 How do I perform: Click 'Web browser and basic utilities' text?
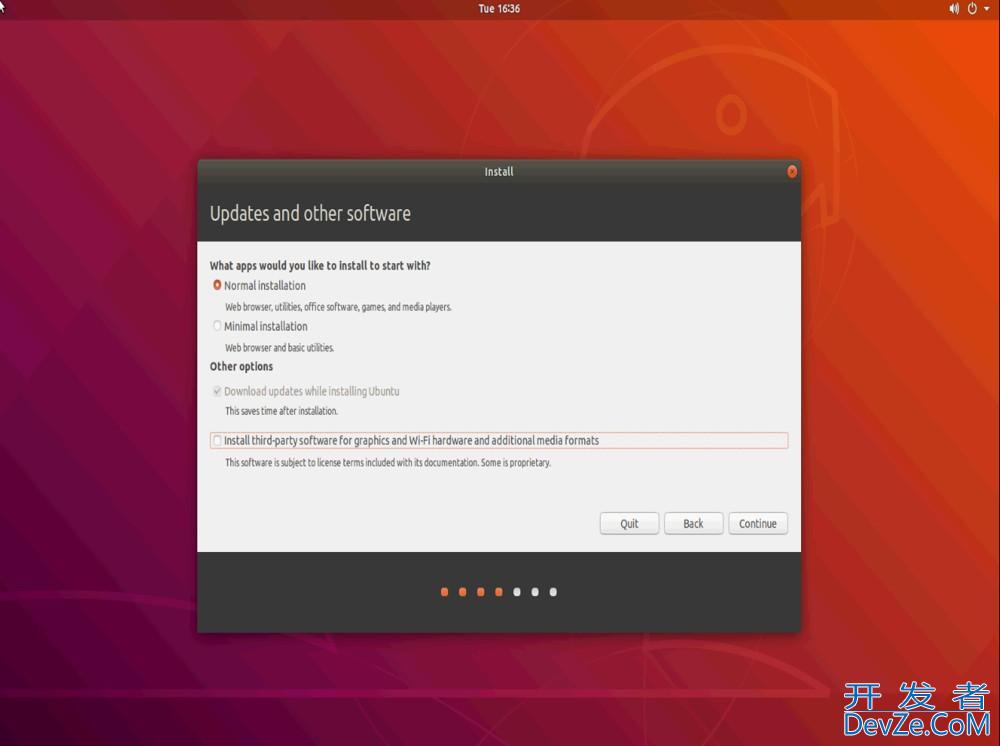tap(279, 347)
